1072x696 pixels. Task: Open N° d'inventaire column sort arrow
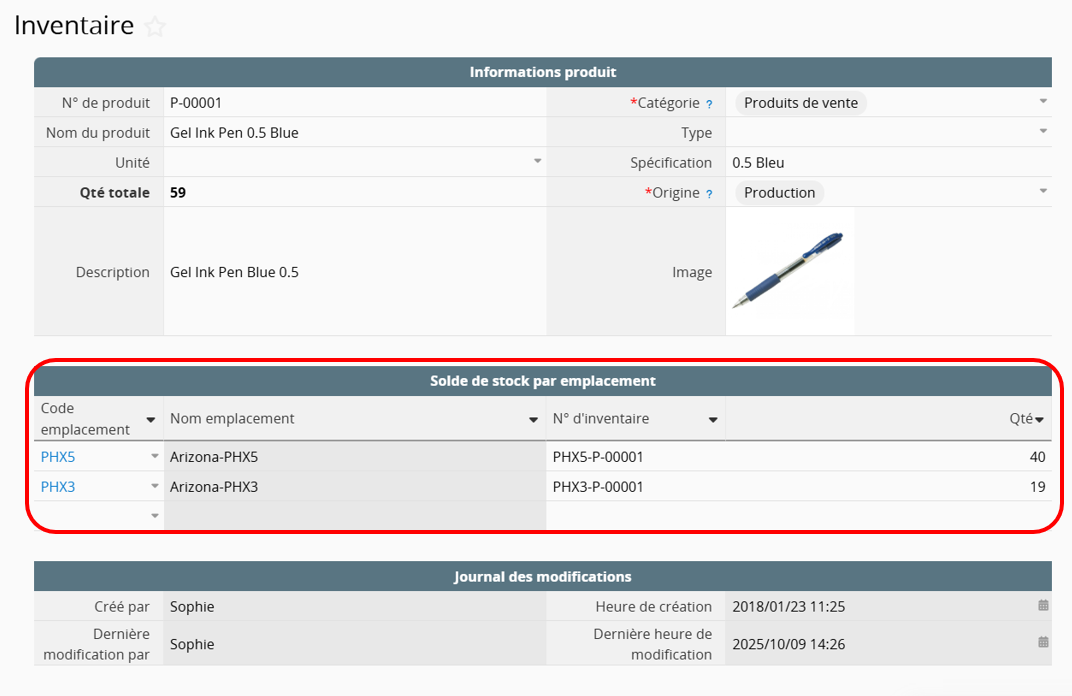713,420
